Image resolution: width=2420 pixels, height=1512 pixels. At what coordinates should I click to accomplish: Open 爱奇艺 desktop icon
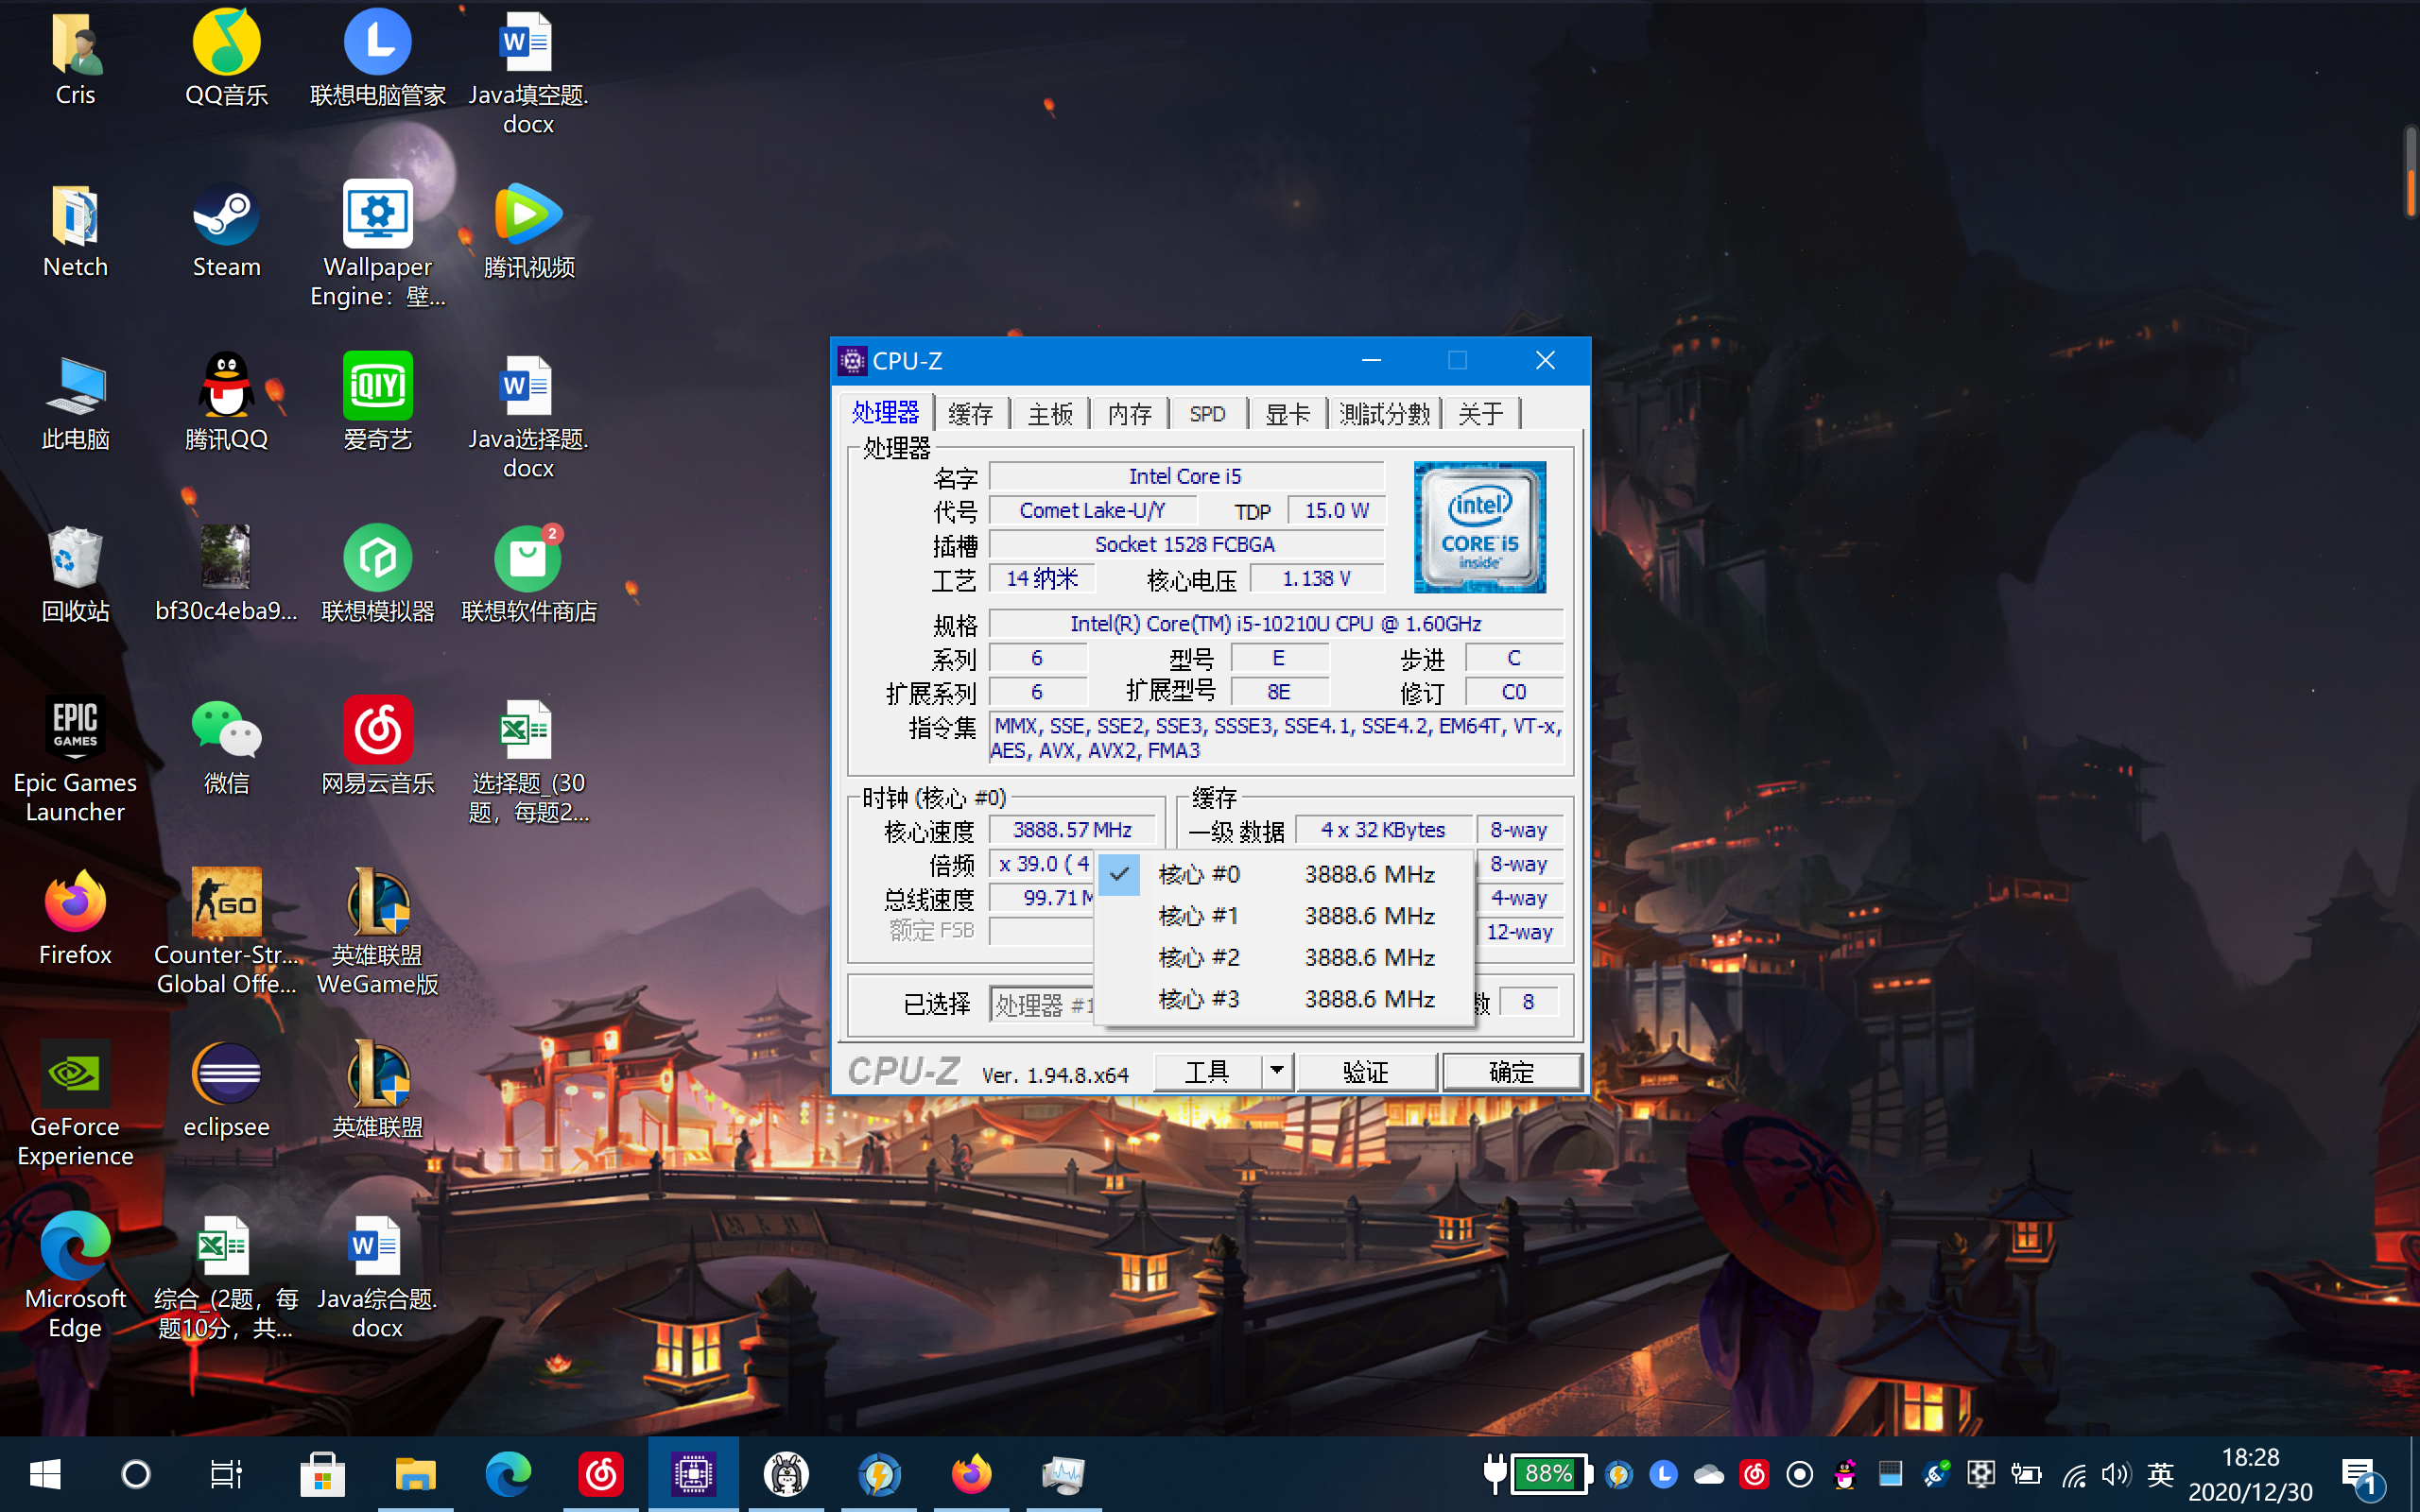click(x=377, y=387)
